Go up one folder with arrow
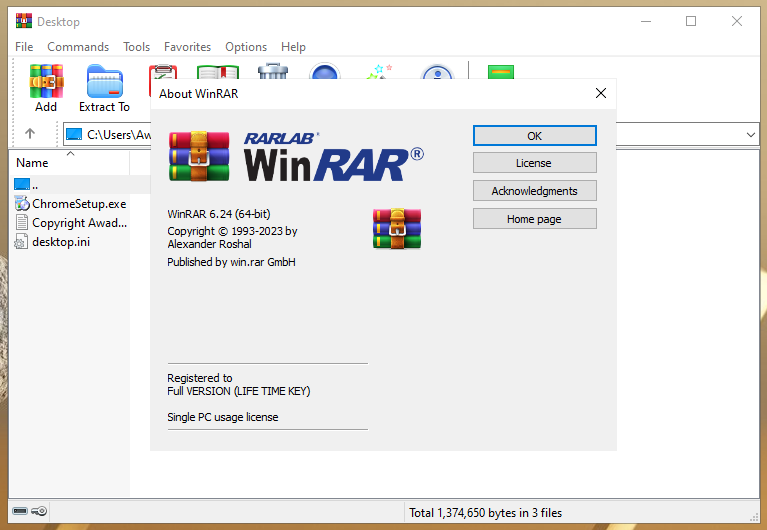This screenshot has height=530, width=767. pos(30,134)
